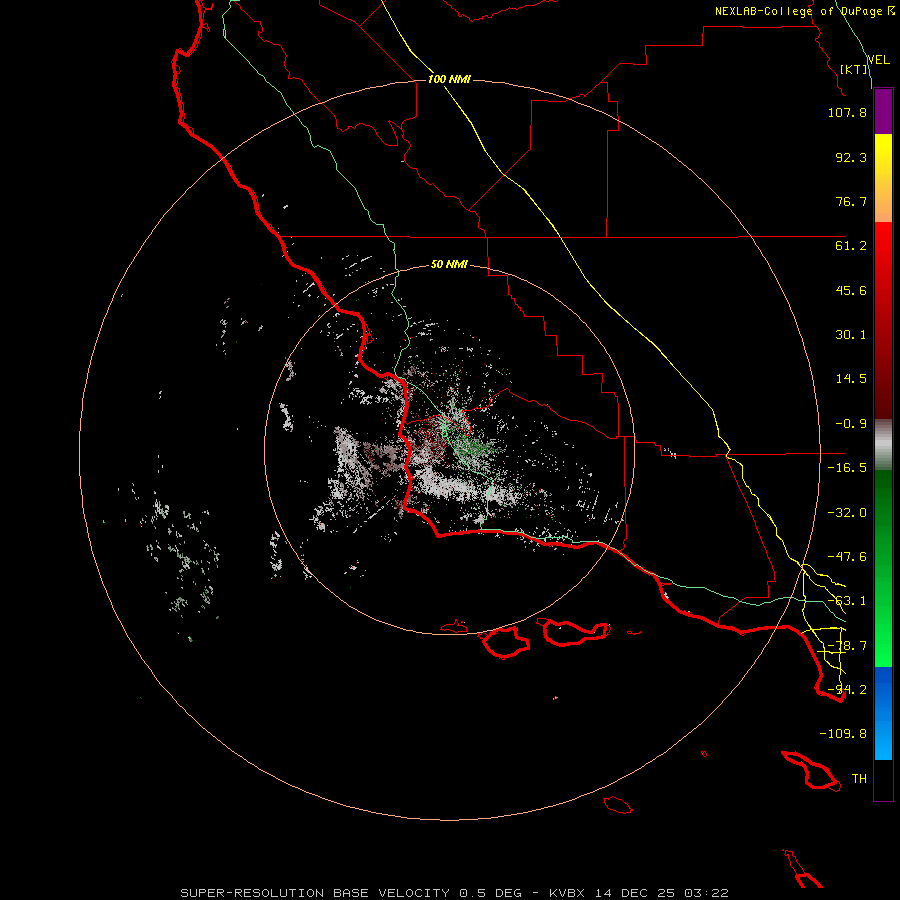Click the 45.6 legend value
This screenshot has width=900, height=900.
coord(851,290)
